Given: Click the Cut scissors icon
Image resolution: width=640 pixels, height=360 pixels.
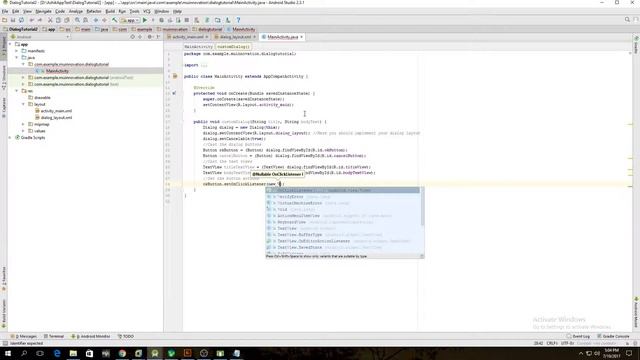Looking at the screenshot, I should click(50, 20).
